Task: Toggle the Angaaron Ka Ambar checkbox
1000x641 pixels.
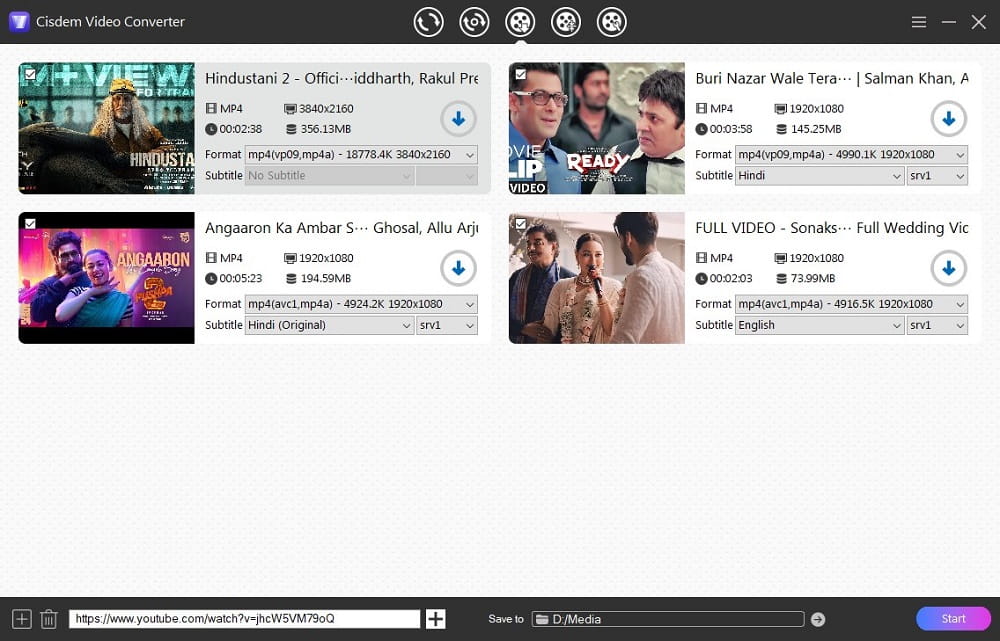Action: pyautogui.click(x=30, y=223)
